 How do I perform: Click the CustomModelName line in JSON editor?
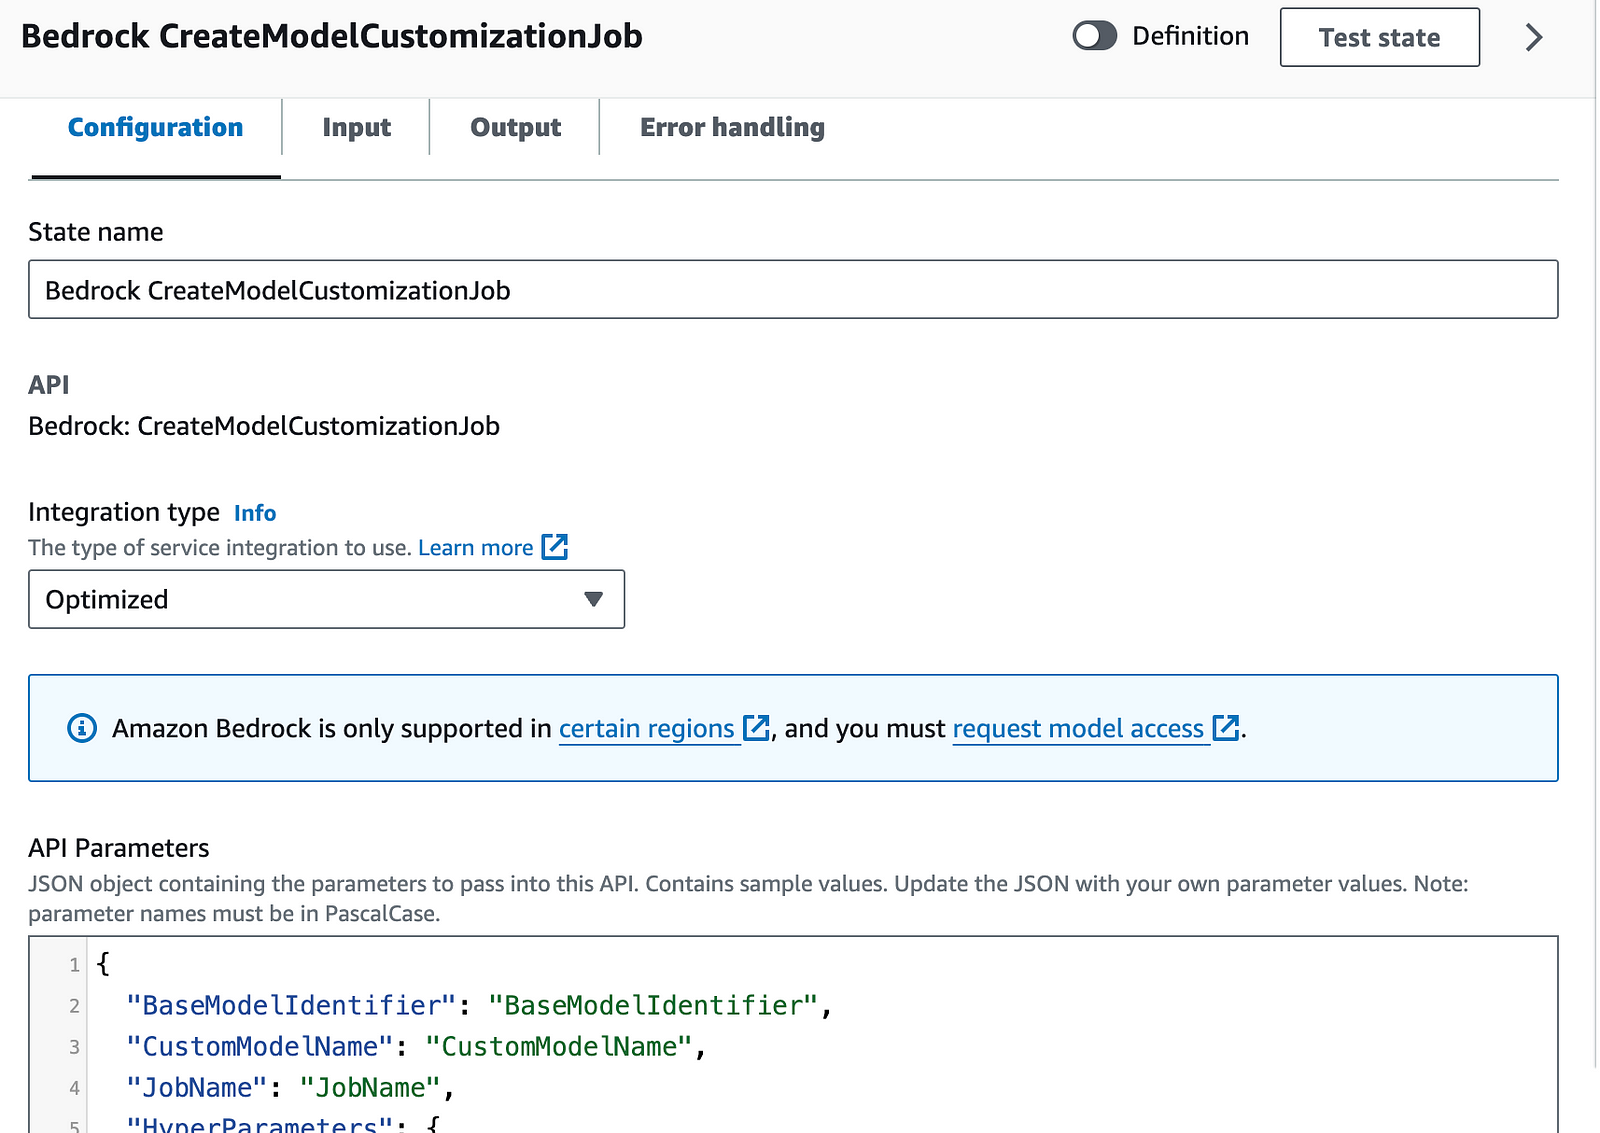pyautogui.click(x=416, y=1046)
